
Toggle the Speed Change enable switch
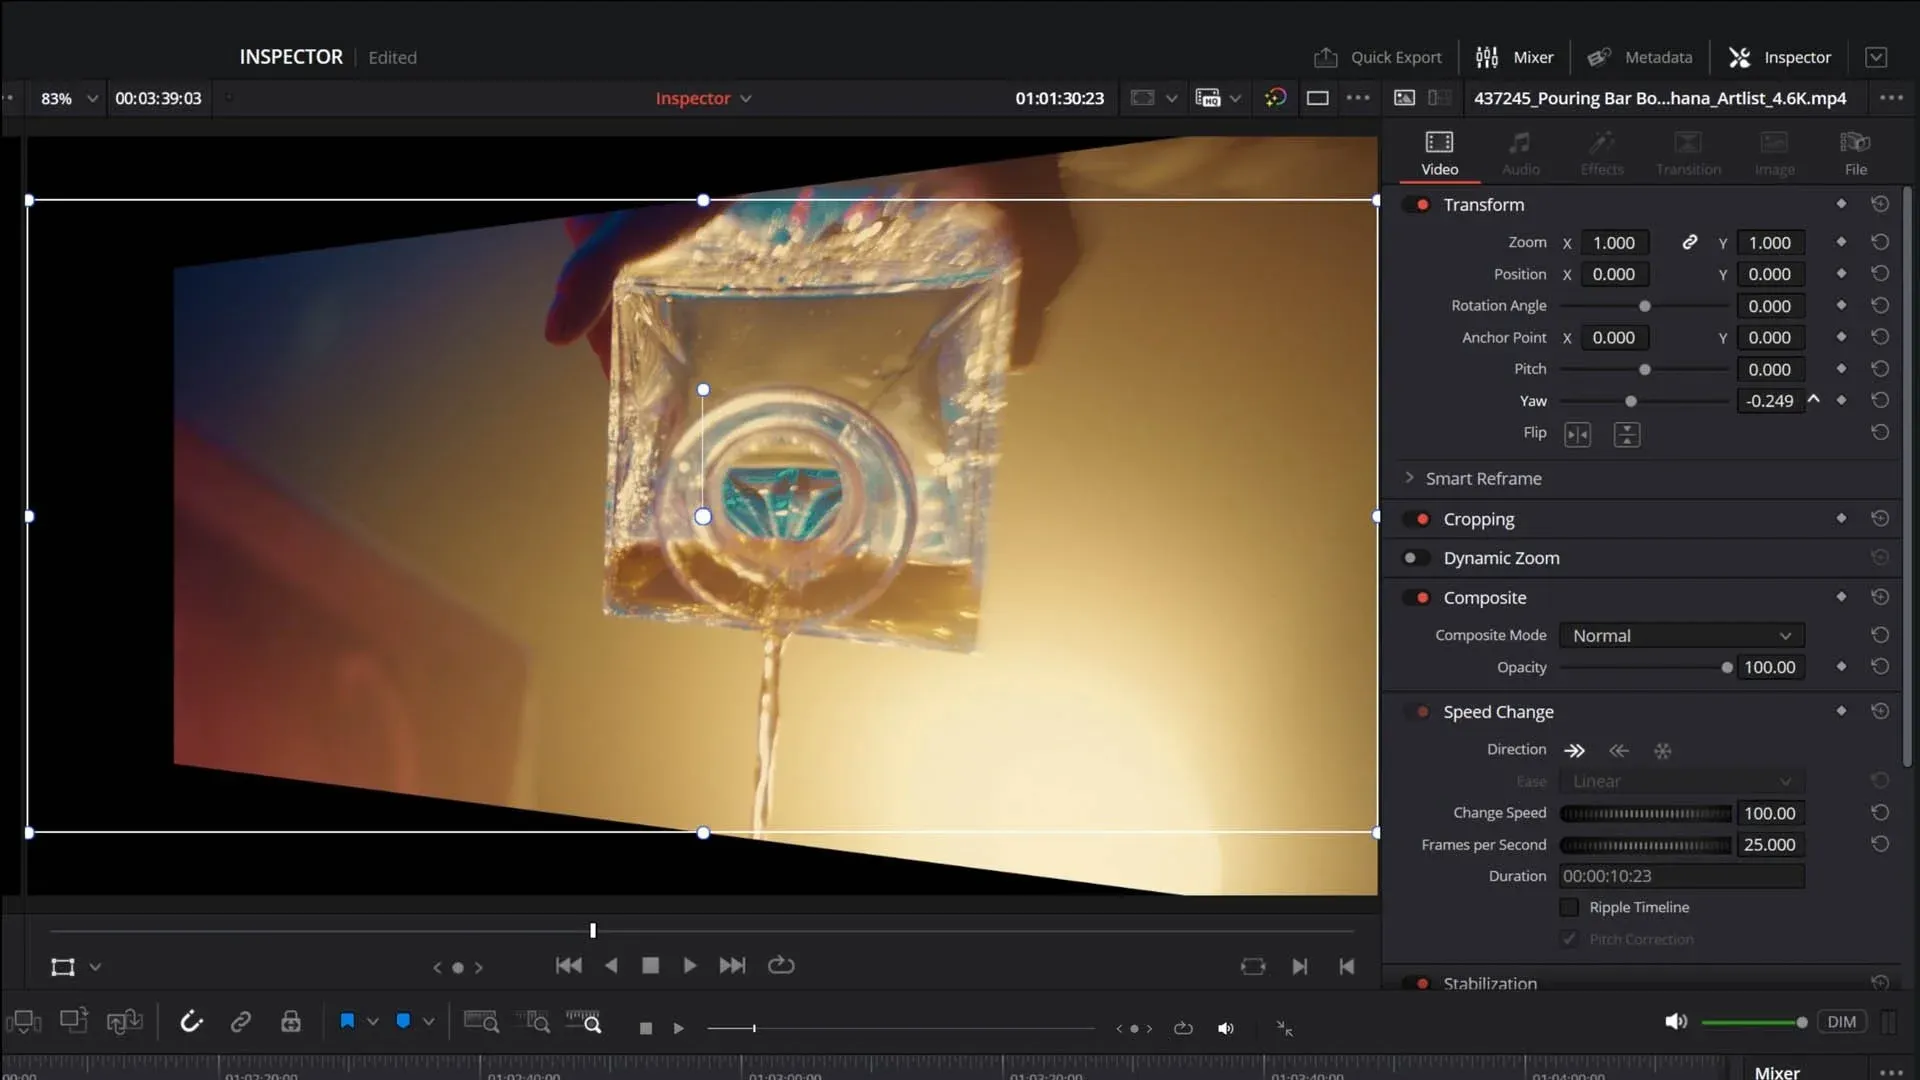pyautogui.click(x=1416, y=712)
